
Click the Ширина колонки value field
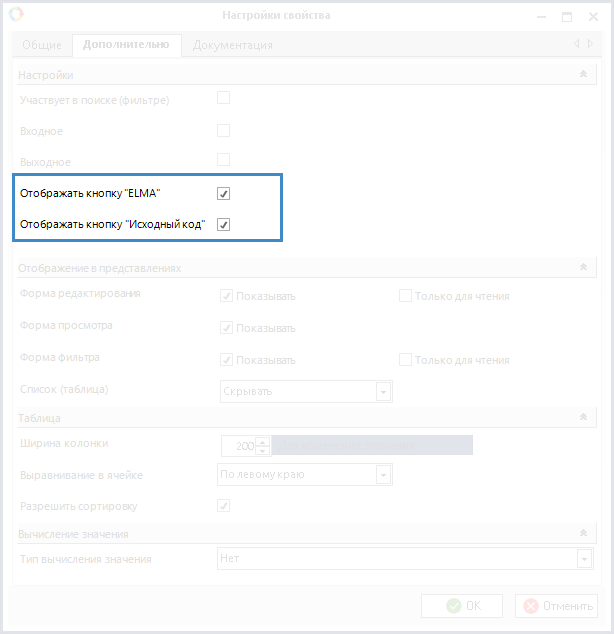pyautogui.click(x=238, y=446)
